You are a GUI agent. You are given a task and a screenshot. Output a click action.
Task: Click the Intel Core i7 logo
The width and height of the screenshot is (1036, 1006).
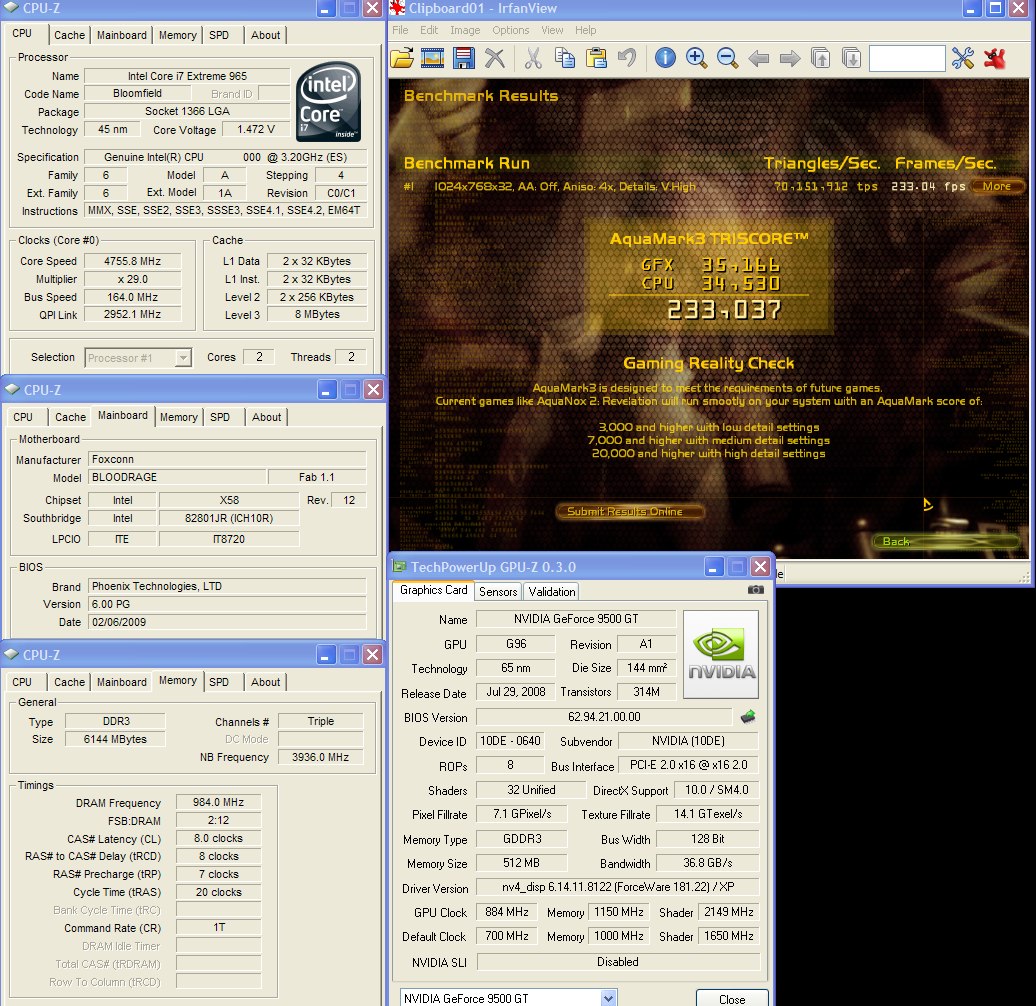coord(328,101)
